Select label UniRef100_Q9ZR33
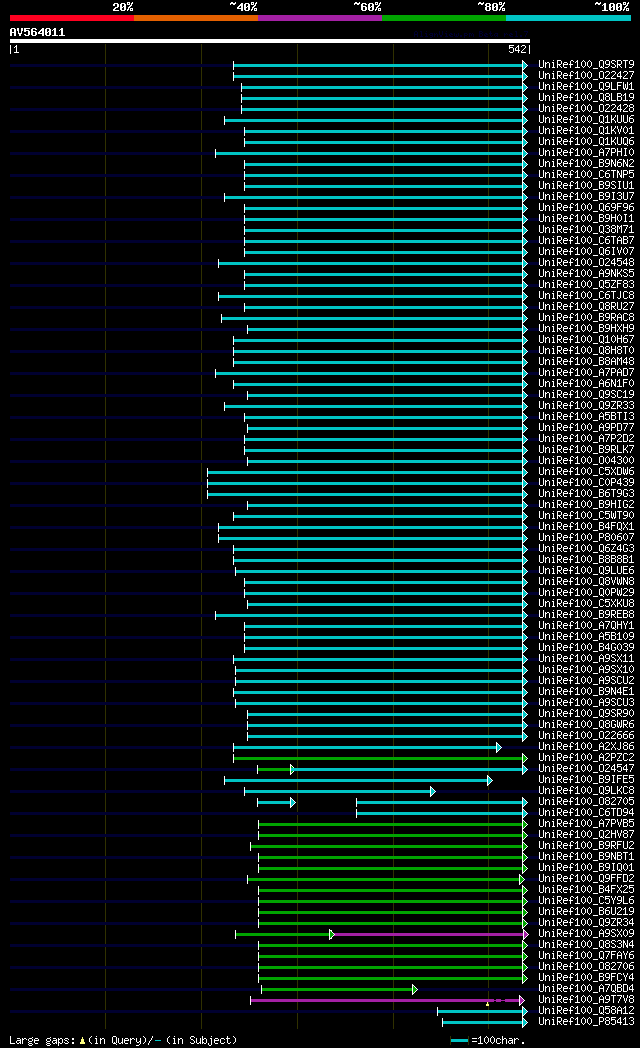 586,406
